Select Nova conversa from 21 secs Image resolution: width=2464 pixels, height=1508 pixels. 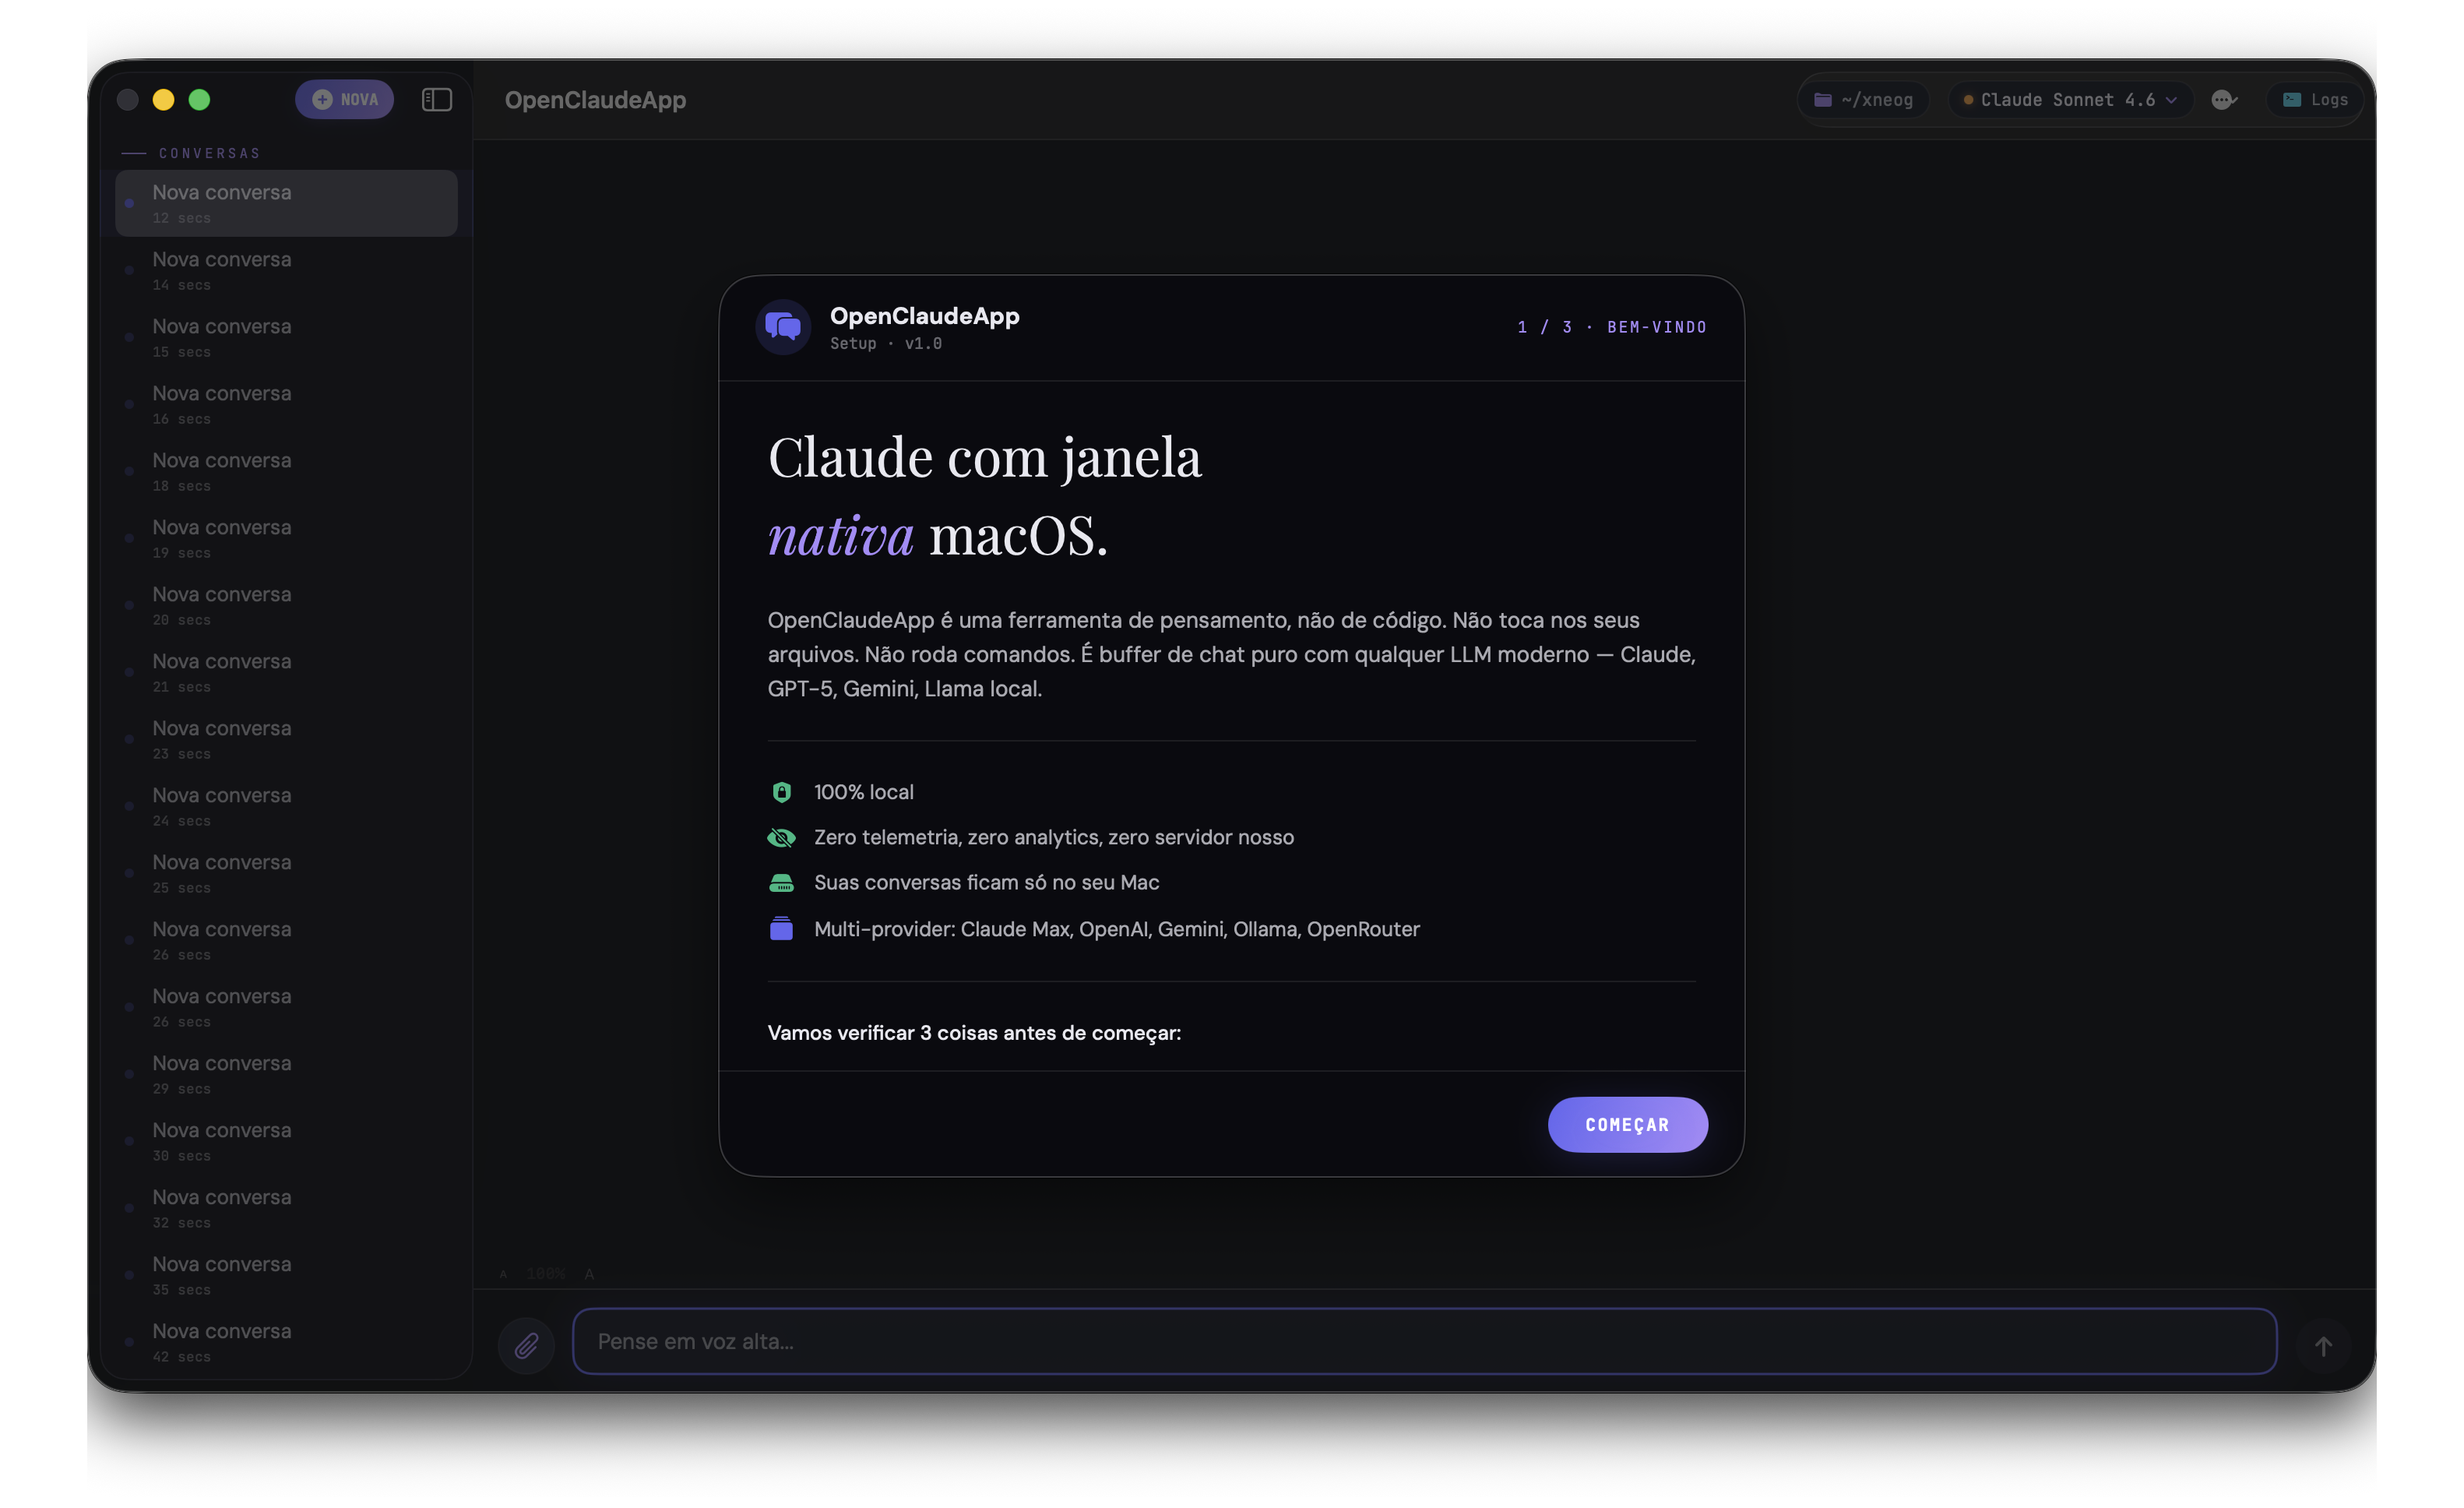(286, 672)
